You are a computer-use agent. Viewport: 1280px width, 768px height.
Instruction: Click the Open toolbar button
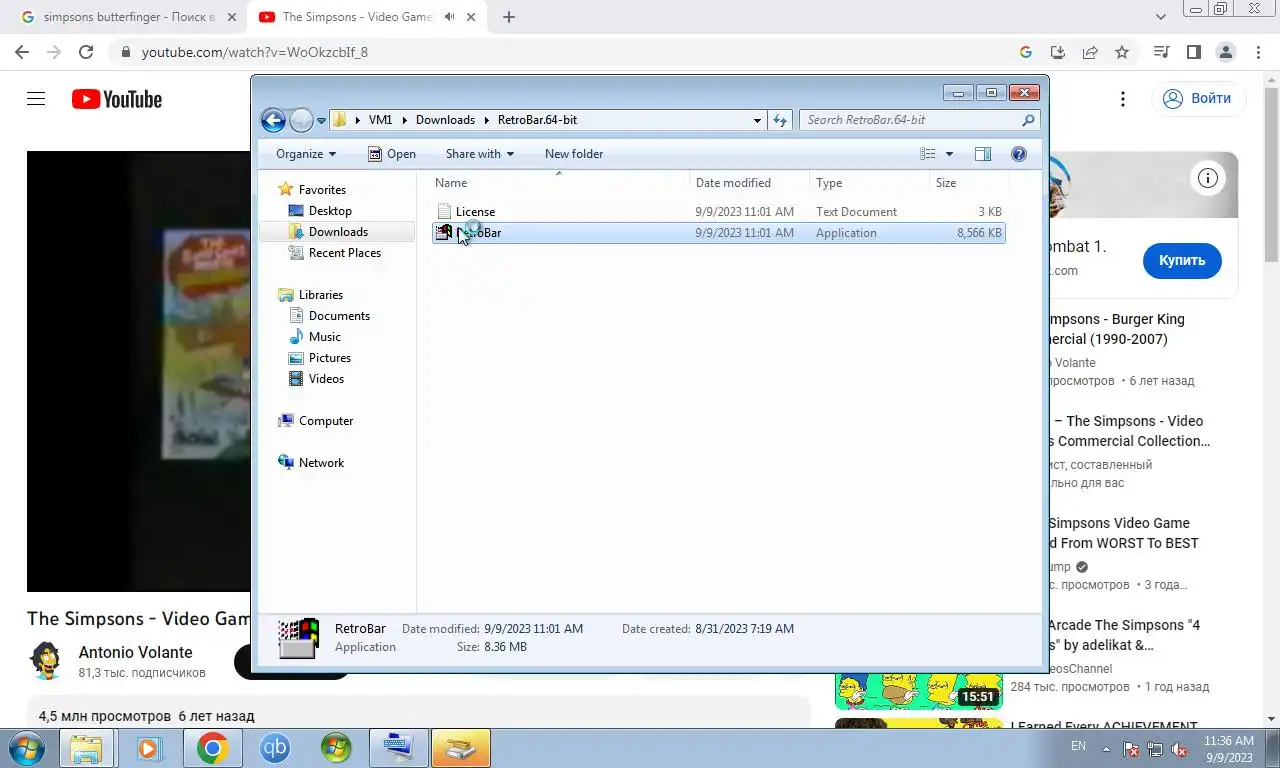coord(391,154)
